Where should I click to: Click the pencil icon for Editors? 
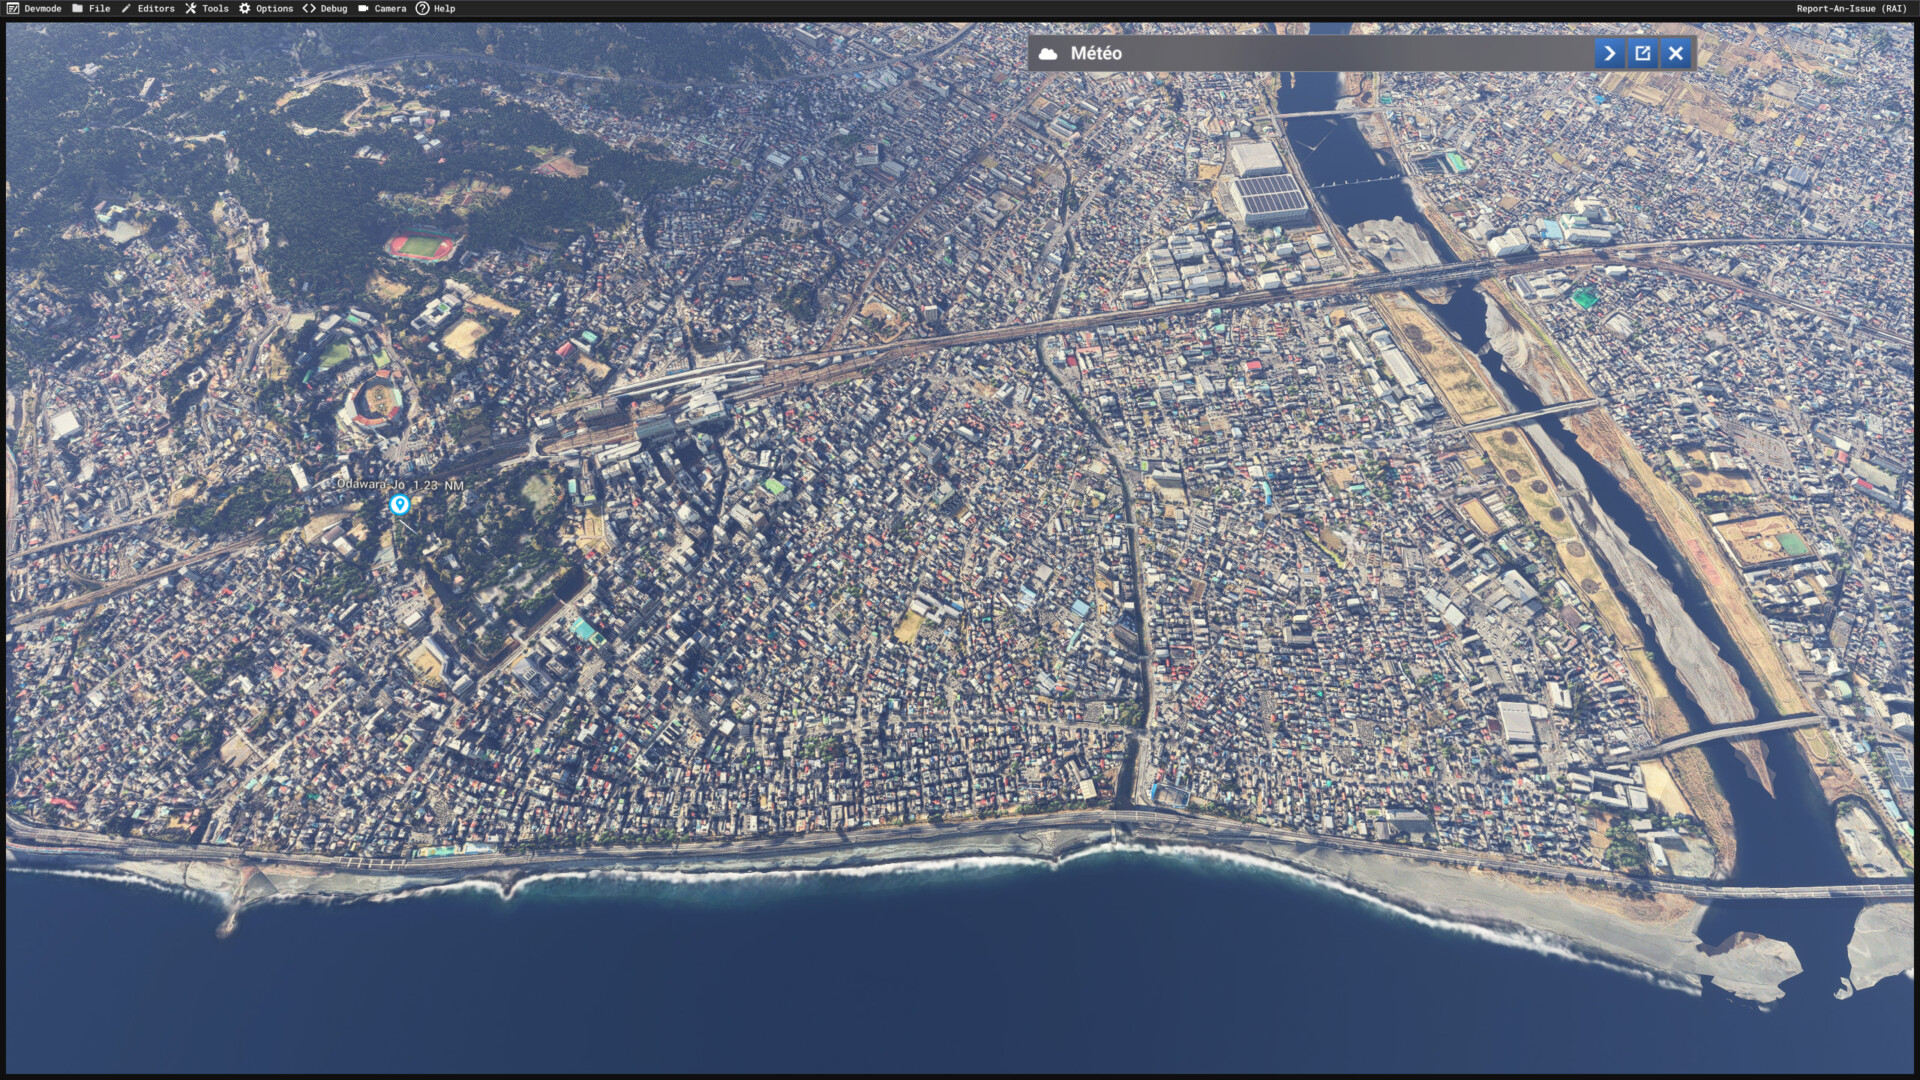pyautogui.click(x=126, y=8)
